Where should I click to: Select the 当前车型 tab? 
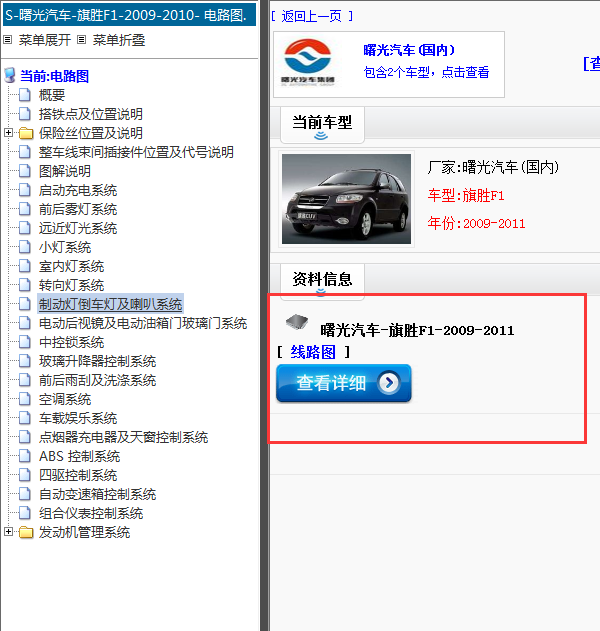(x=322, y=125)
